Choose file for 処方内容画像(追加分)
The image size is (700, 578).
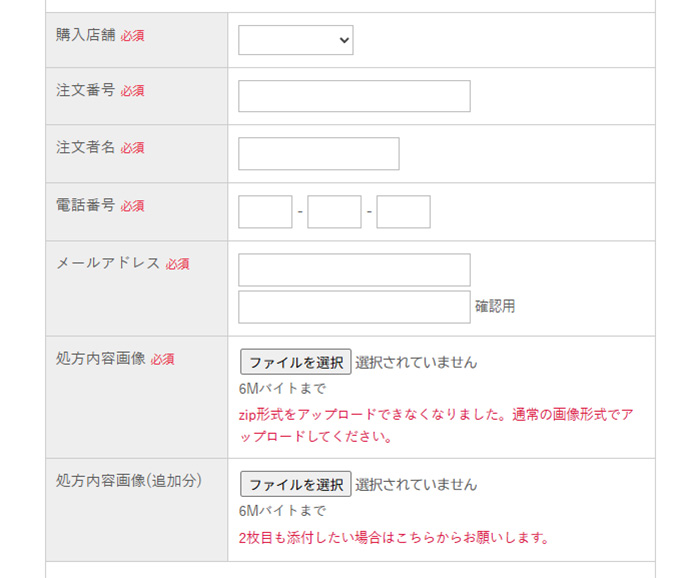pyautogui.click(x=296, y=484)
